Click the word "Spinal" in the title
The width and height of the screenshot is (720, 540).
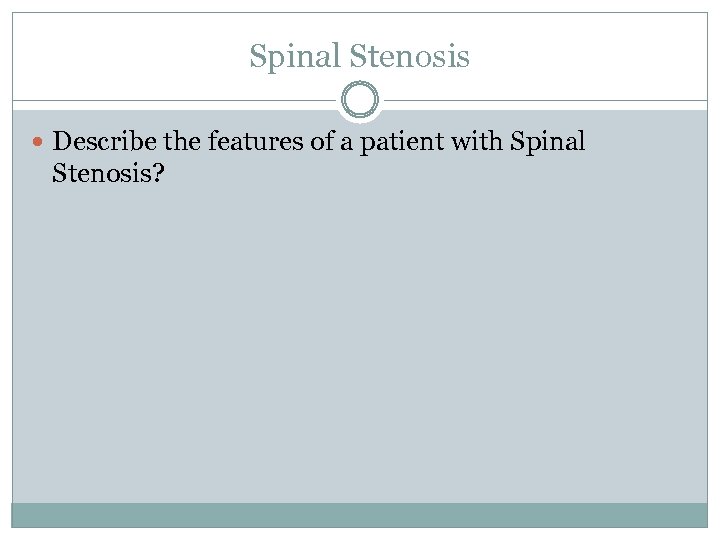point(295,57)
